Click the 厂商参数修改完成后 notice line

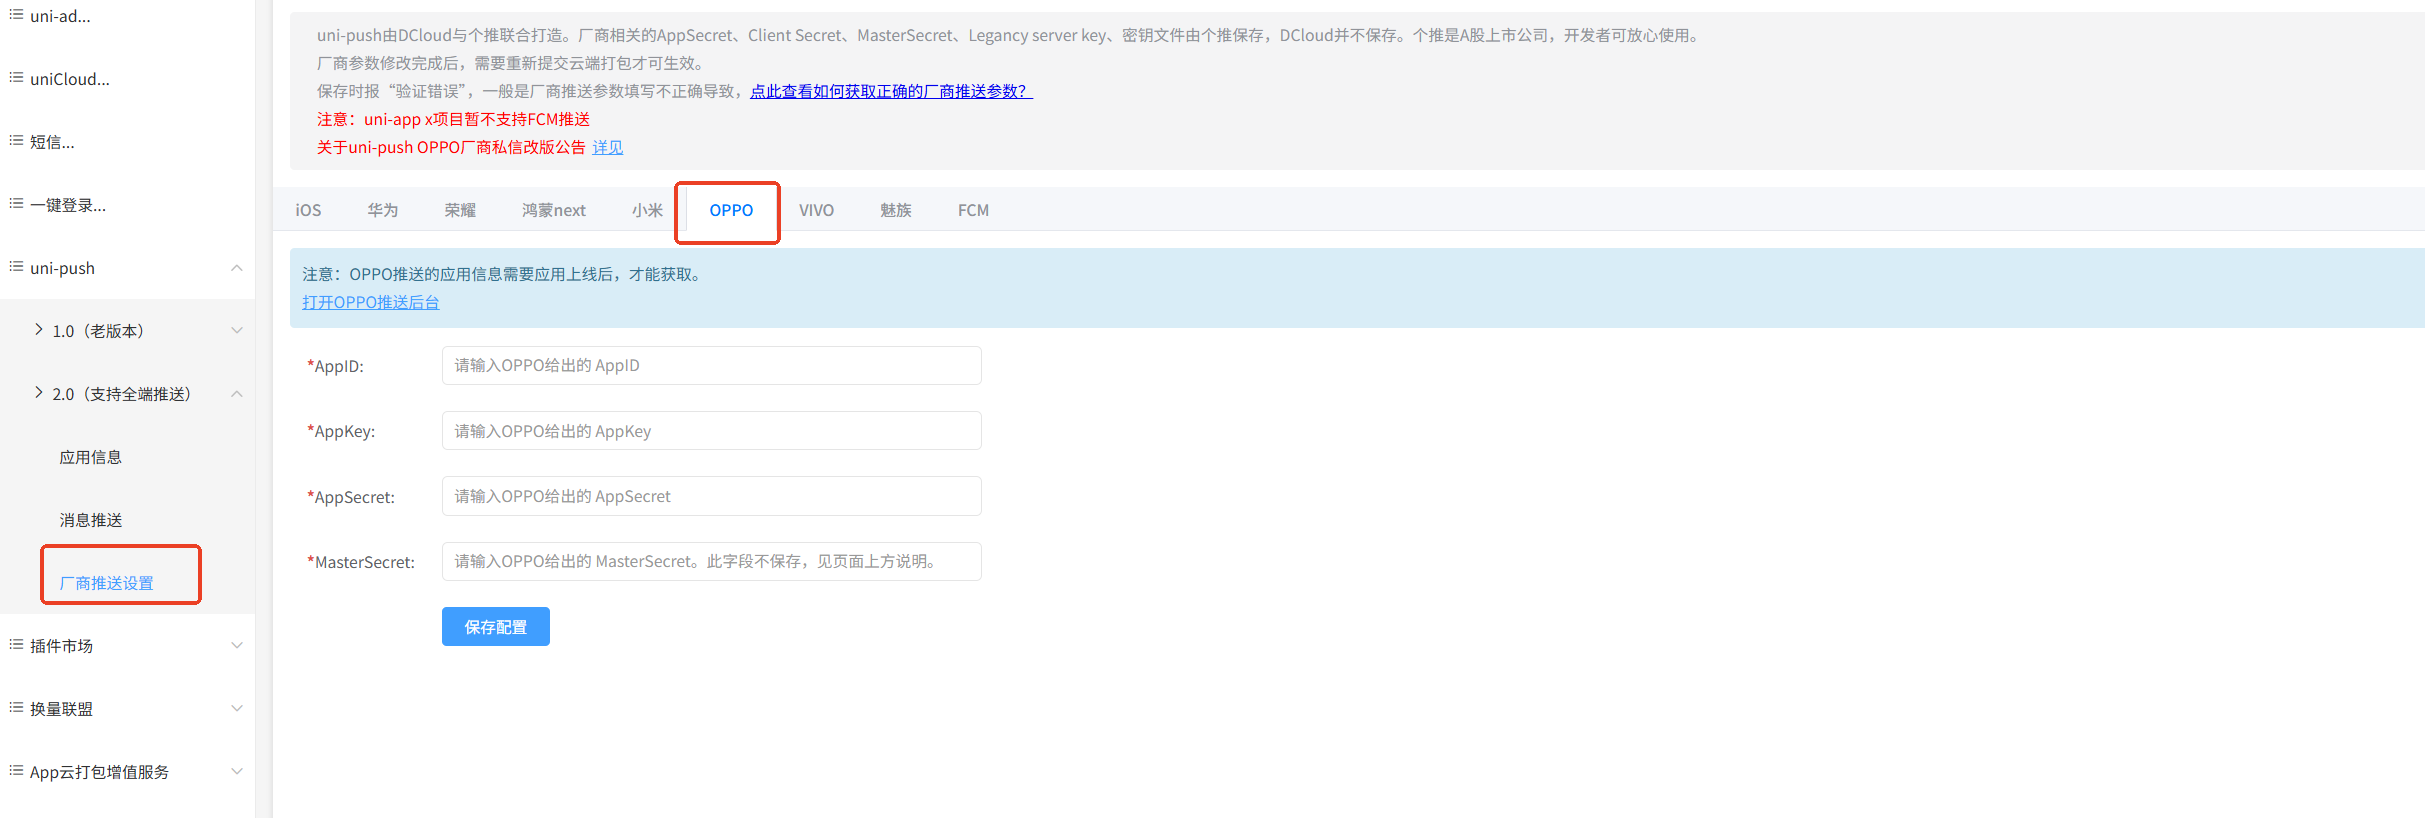coord(512,63)
